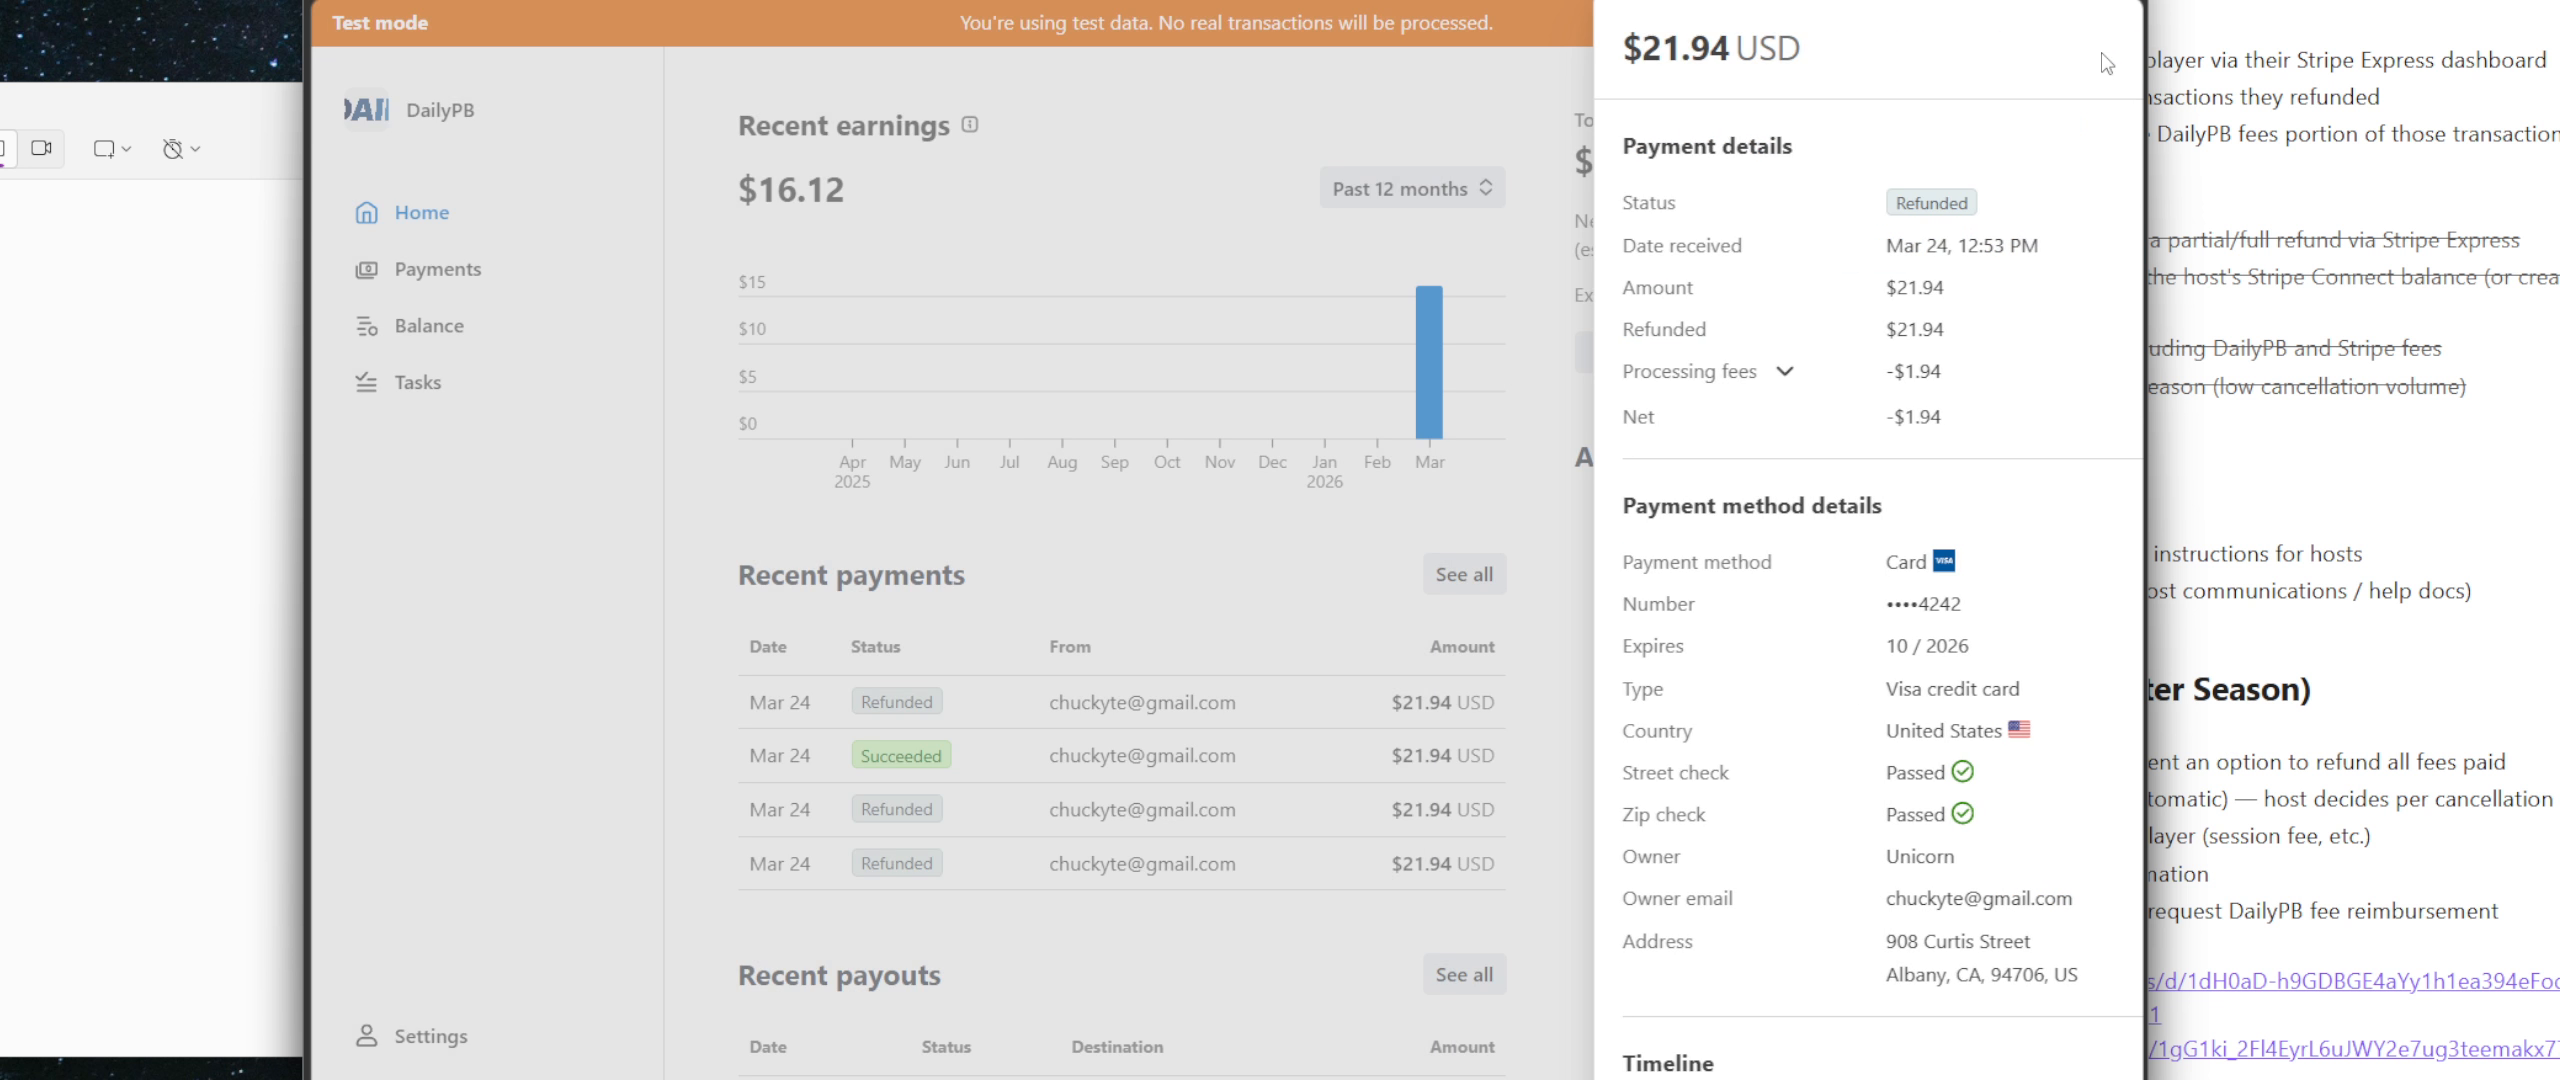Click the Test mode label in the banner
Viewport: 2560px width, 1080px height.
click(x=380, y=22)
